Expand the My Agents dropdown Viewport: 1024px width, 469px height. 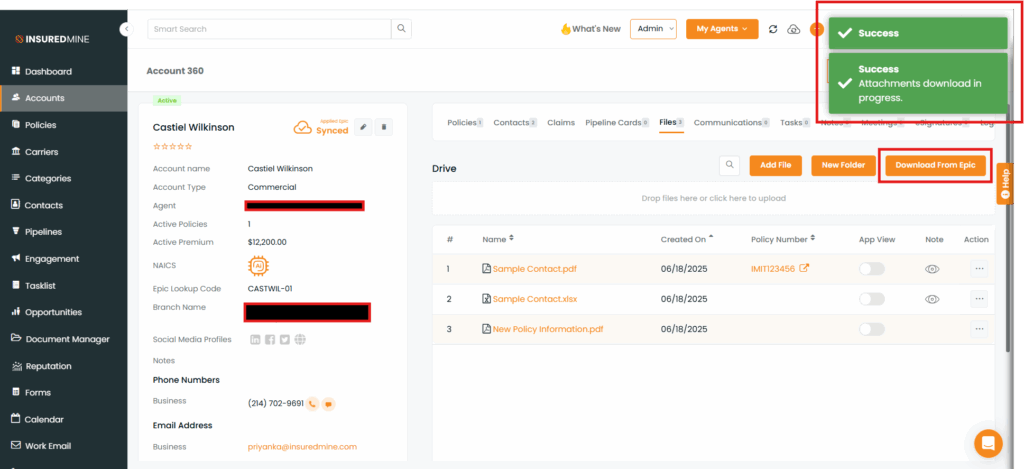[x=722, y=29]
